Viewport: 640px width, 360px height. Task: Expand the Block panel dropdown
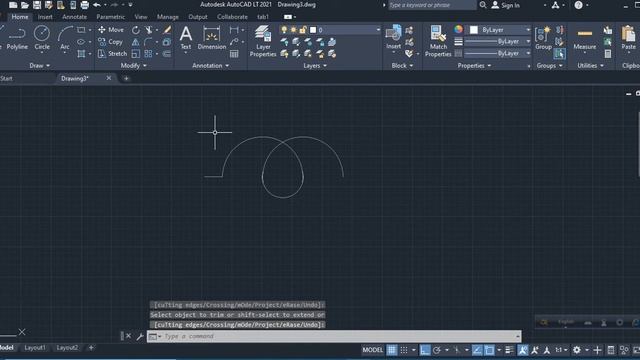[402, 65]
